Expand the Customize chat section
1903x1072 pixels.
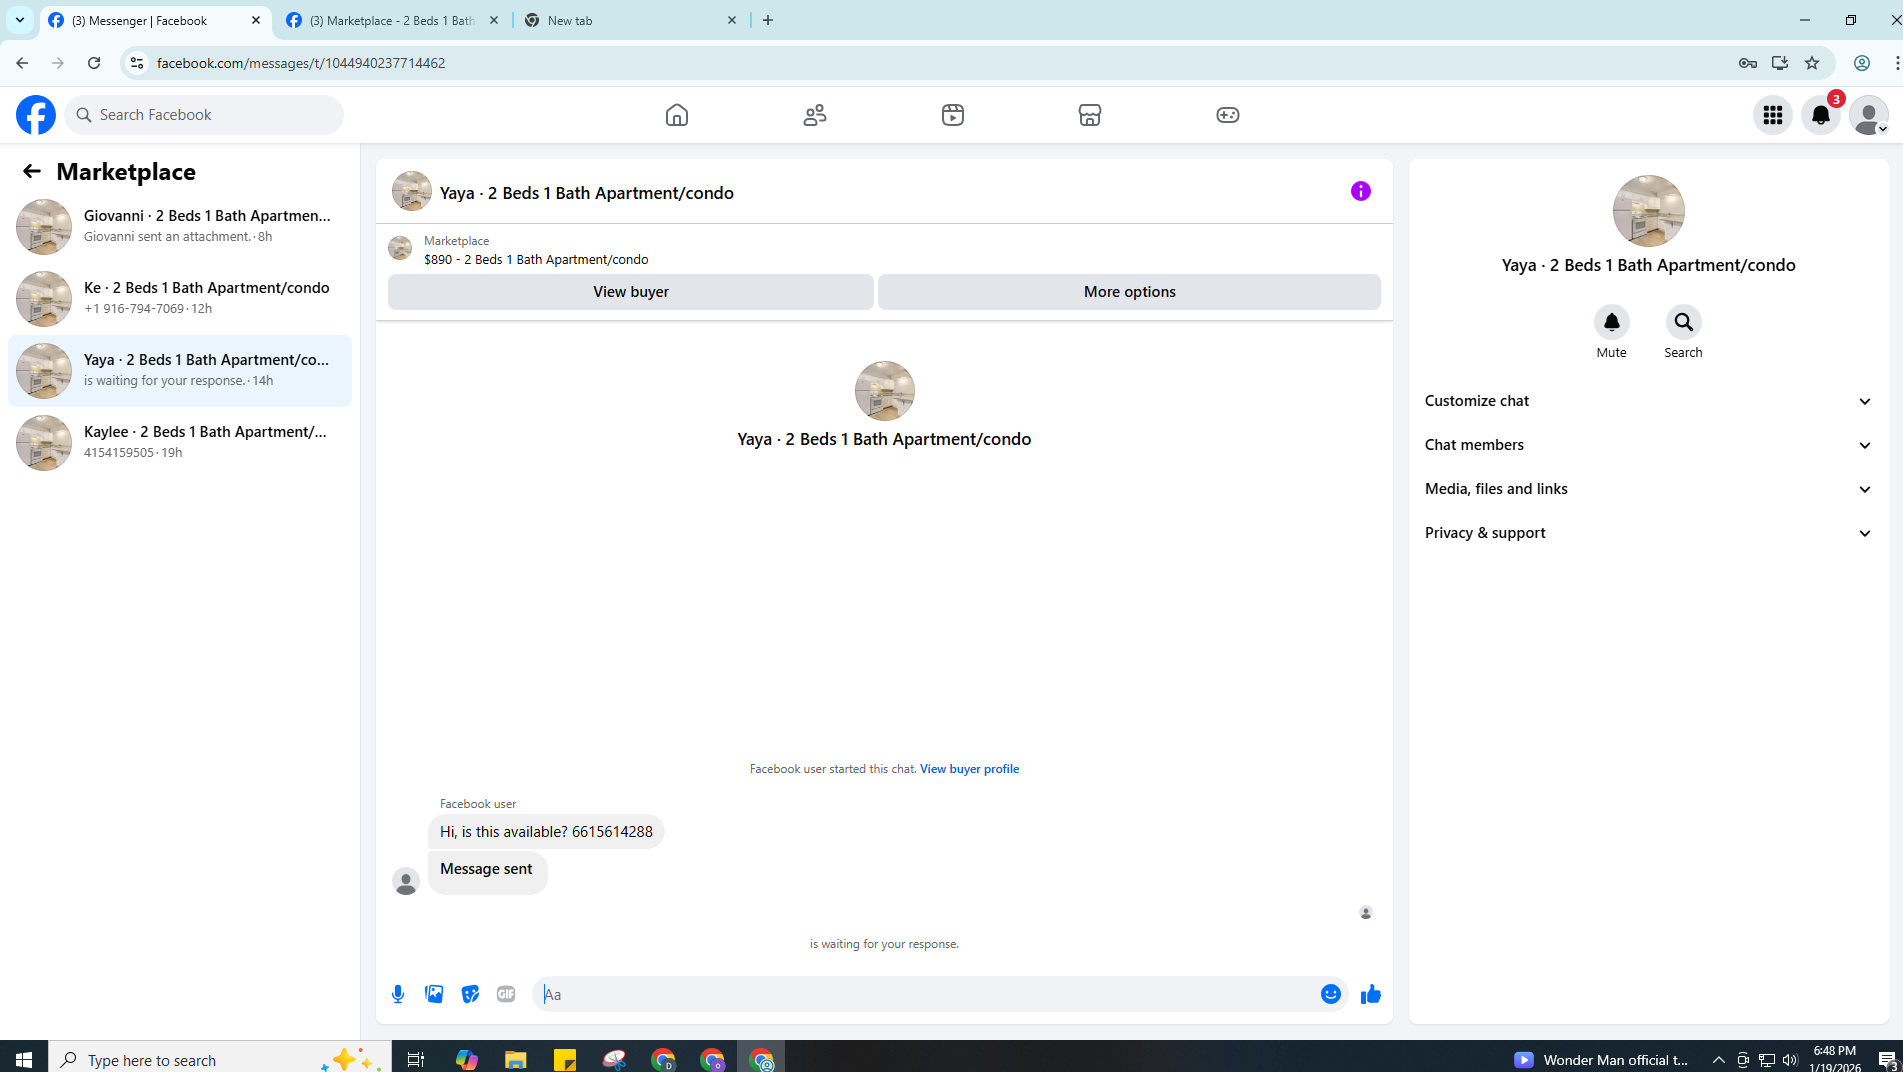pos(1648,401)
